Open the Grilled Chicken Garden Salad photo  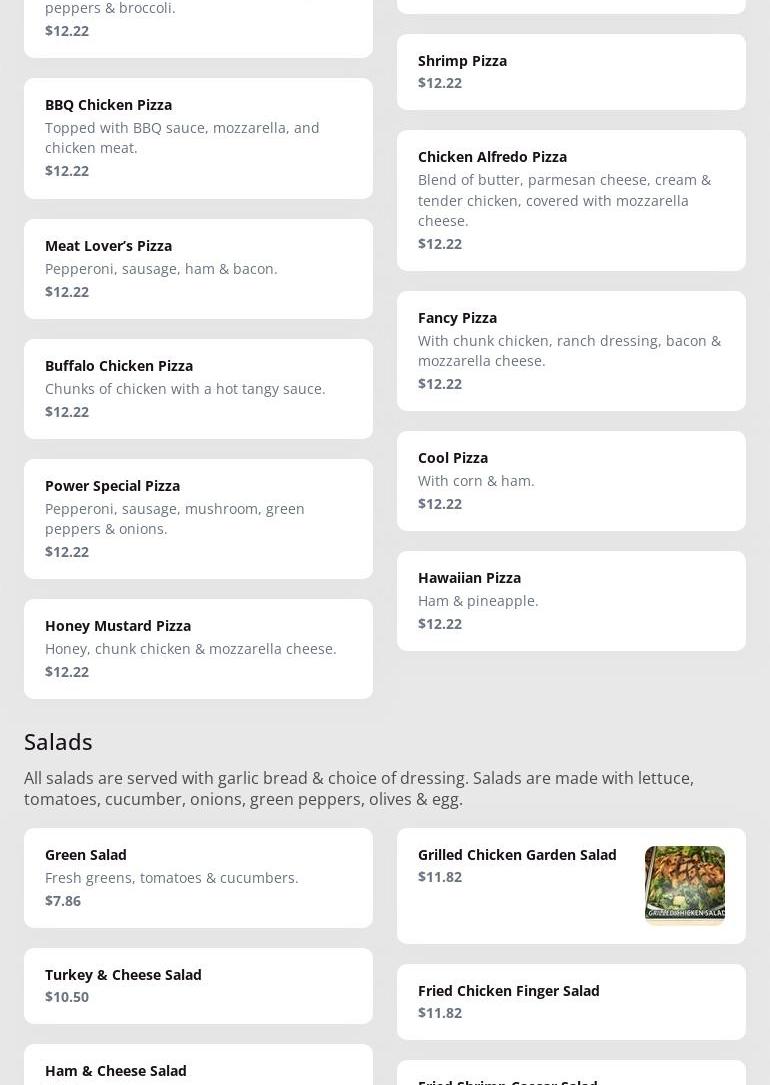[684, 885]
